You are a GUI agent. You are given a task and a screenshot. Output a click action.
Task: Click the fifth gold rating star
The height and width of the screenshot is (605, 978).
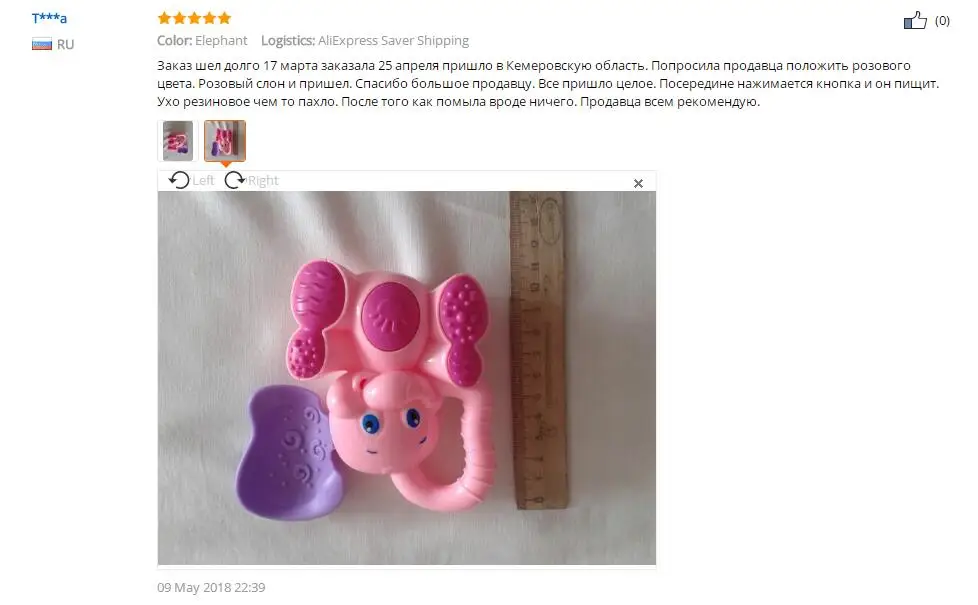pyautogui.click(x=225, y=18)
